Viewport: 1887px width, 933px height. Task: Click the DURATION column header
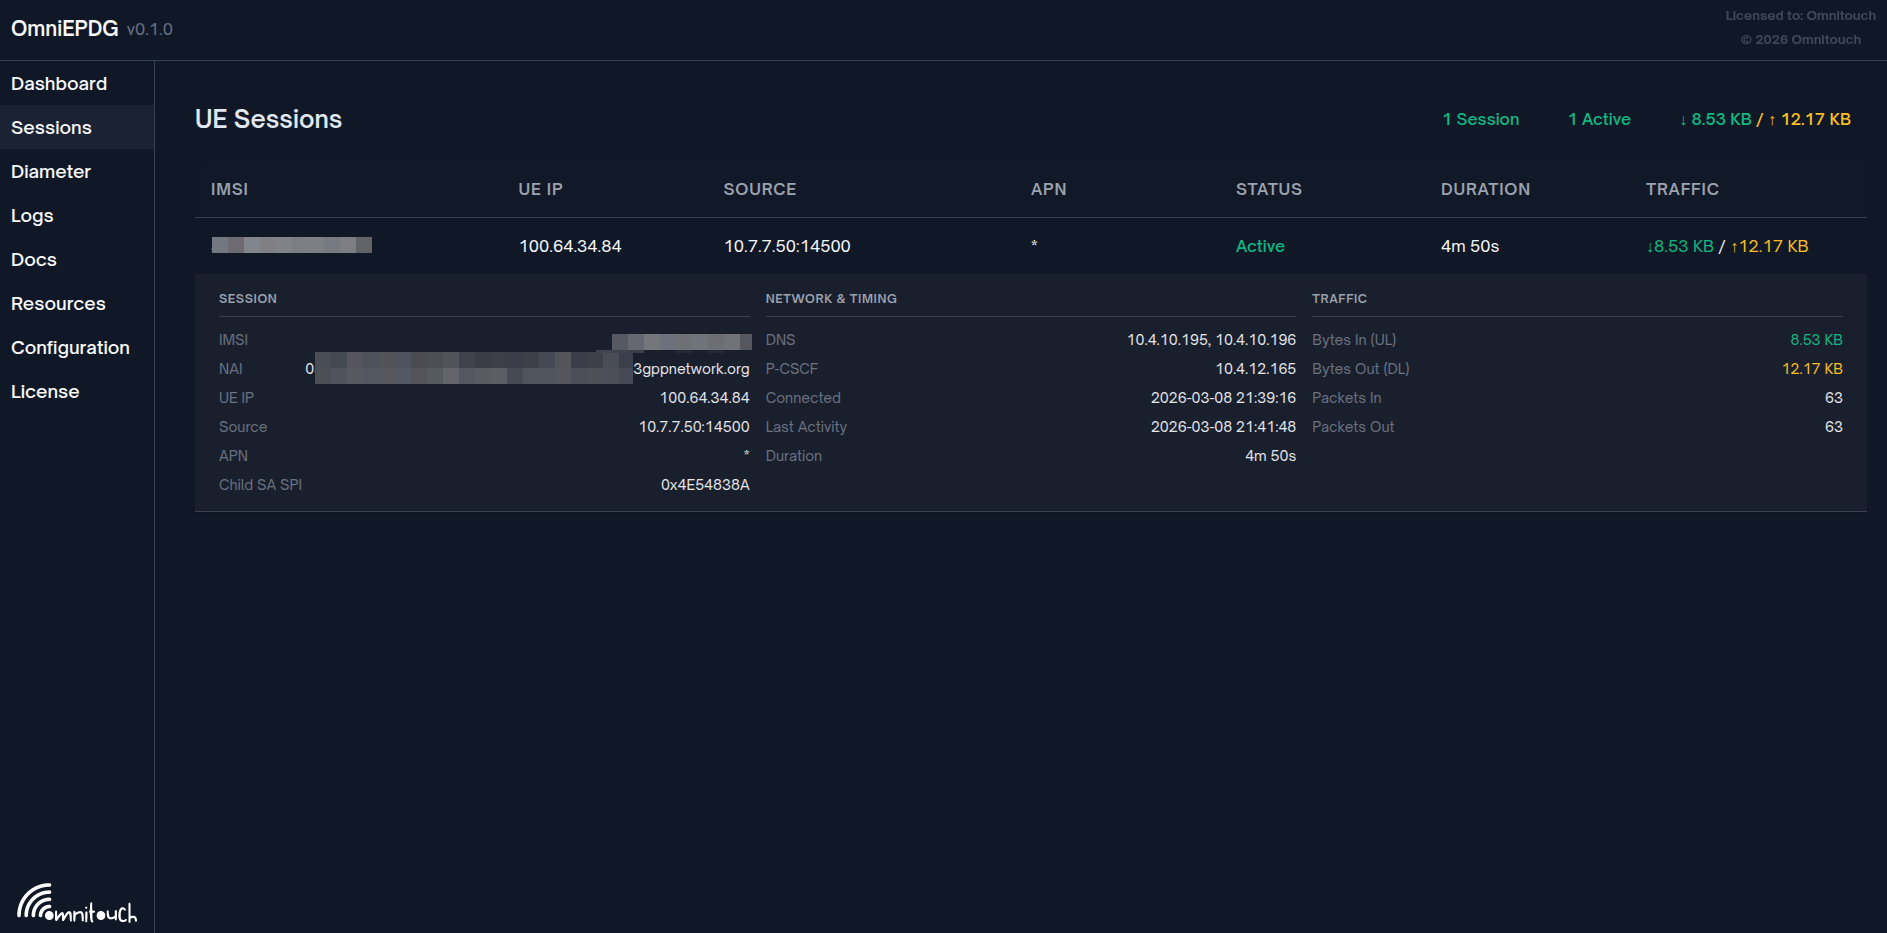click(1485, 189)
